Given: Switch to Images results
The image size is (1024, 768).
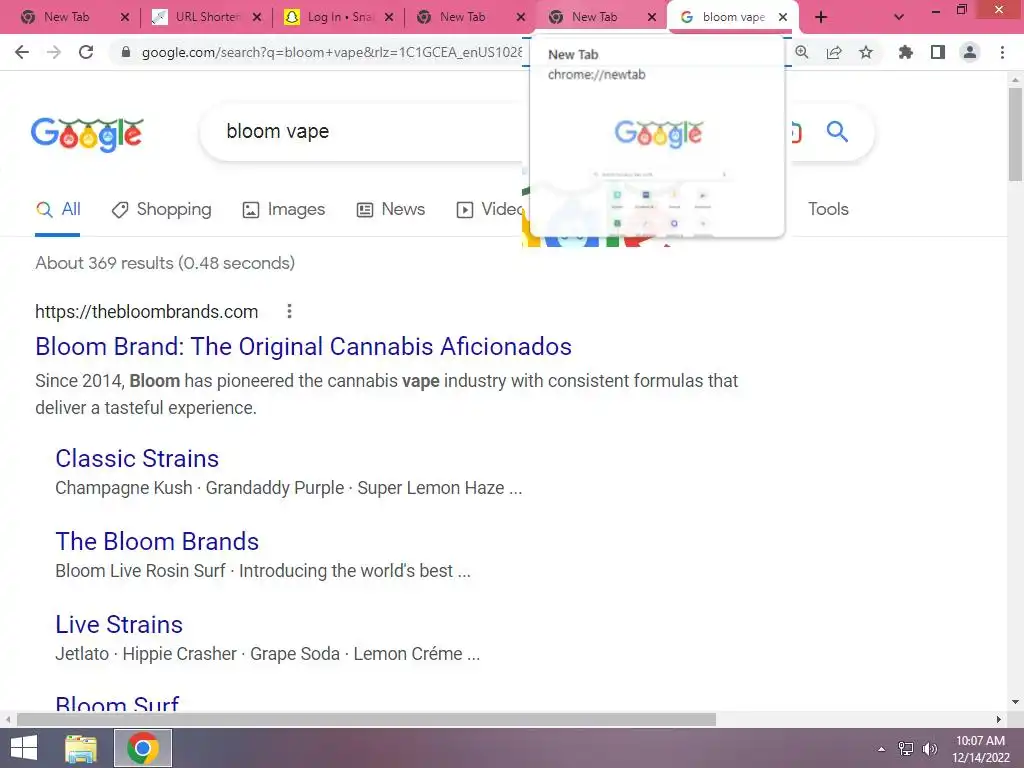Looking at the screenshot, I should [x=283, y=209].
